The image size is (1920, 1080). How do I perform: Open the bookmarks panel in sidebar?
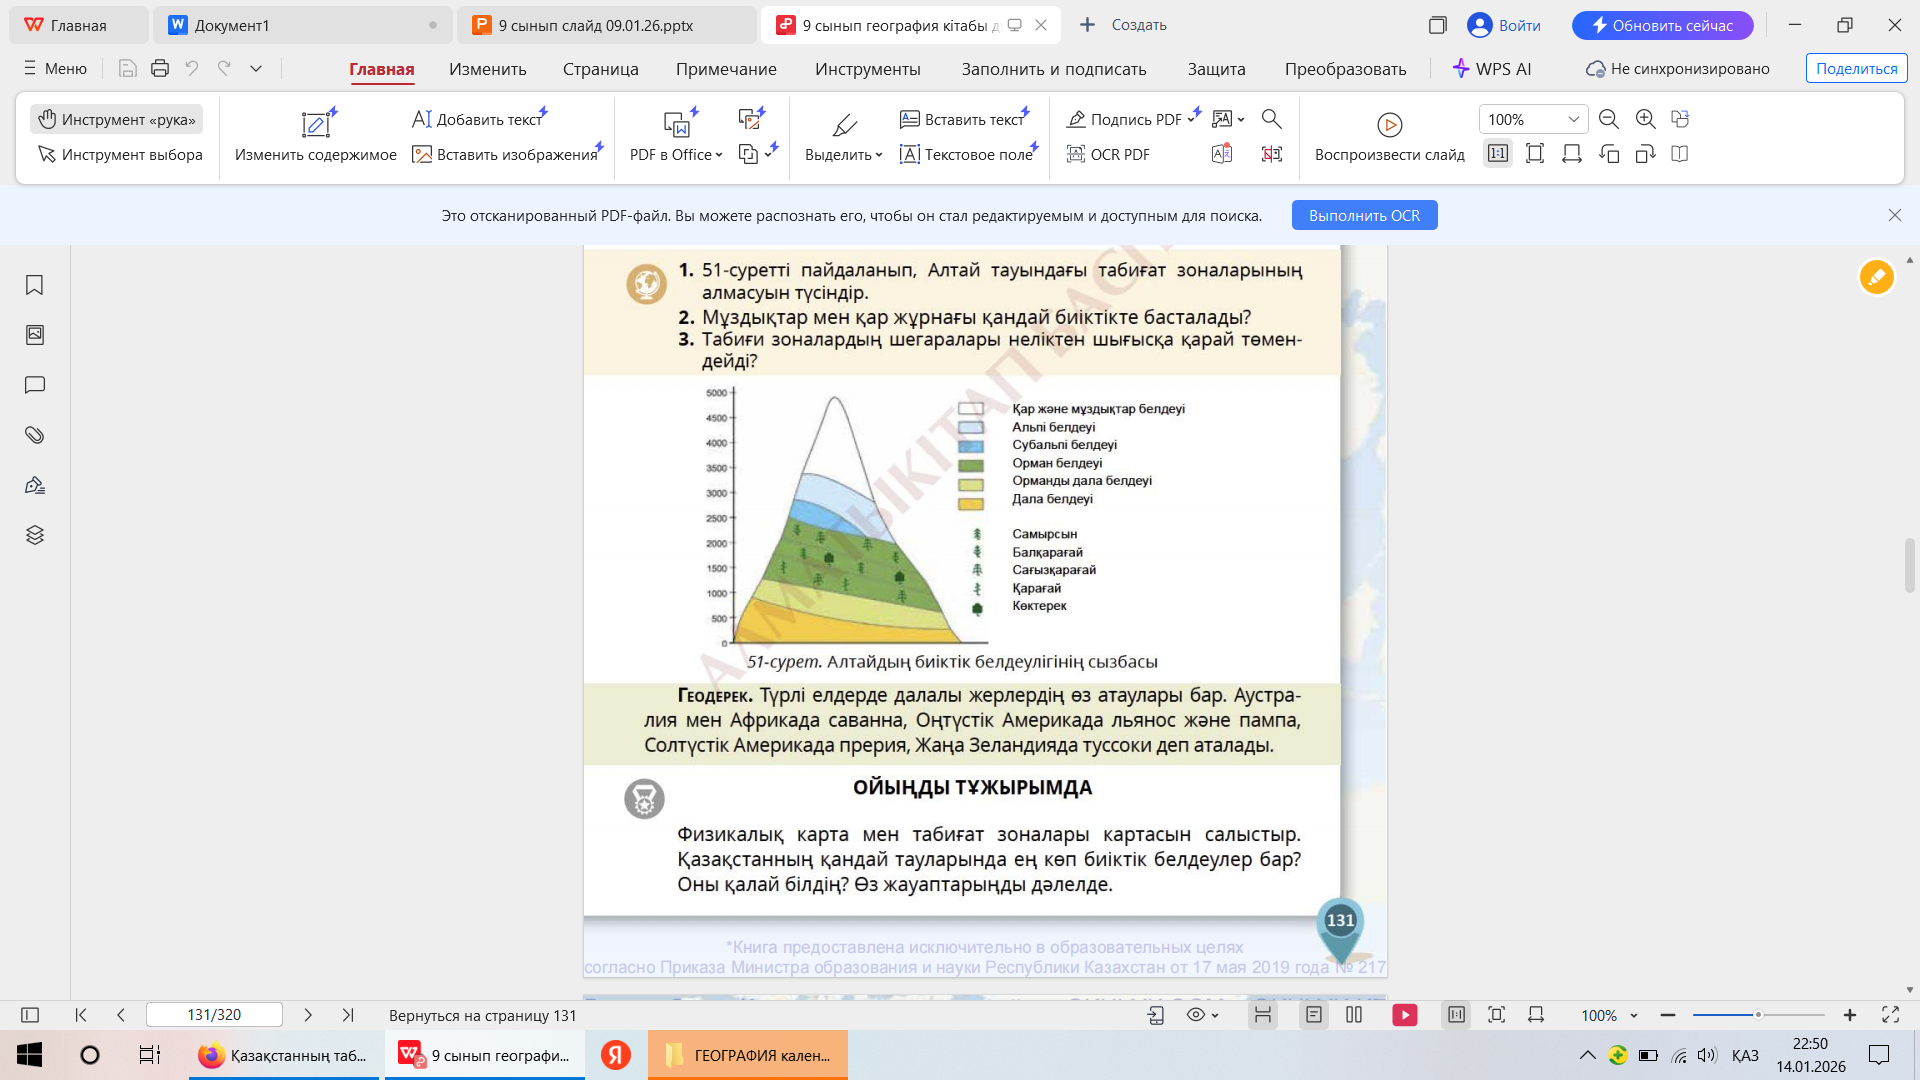pyautogui.click(x=34, y=285)
